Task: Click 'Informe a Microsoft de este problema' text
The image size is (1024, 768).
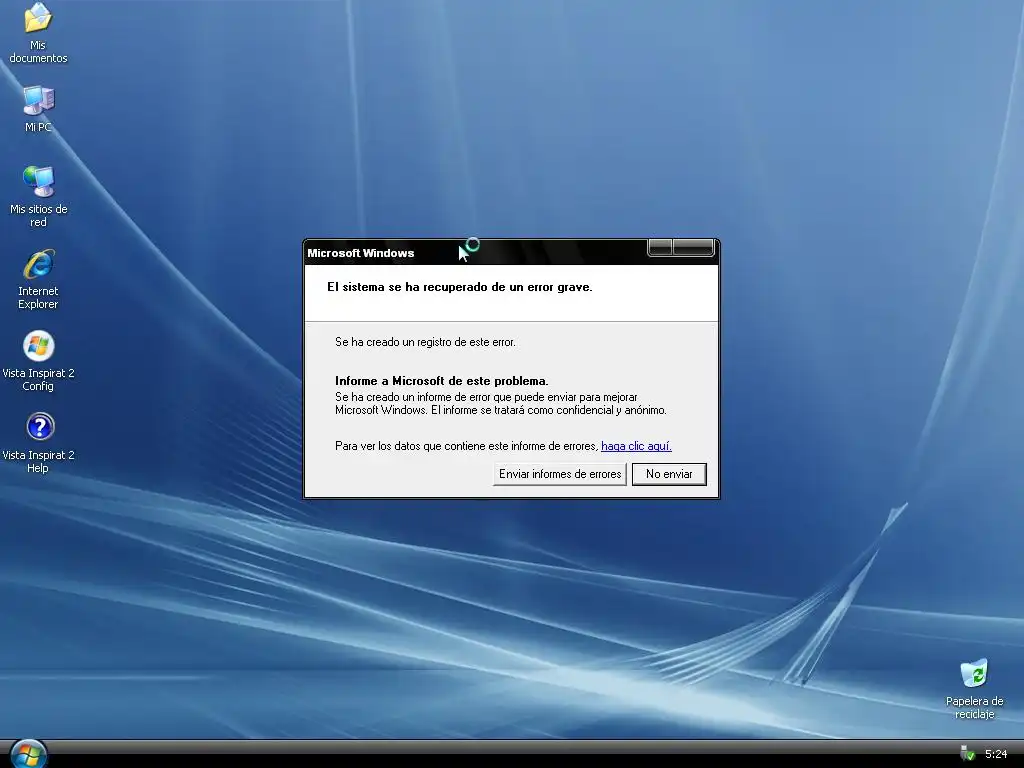Action: pyautogui.click(x=441, y=381)
